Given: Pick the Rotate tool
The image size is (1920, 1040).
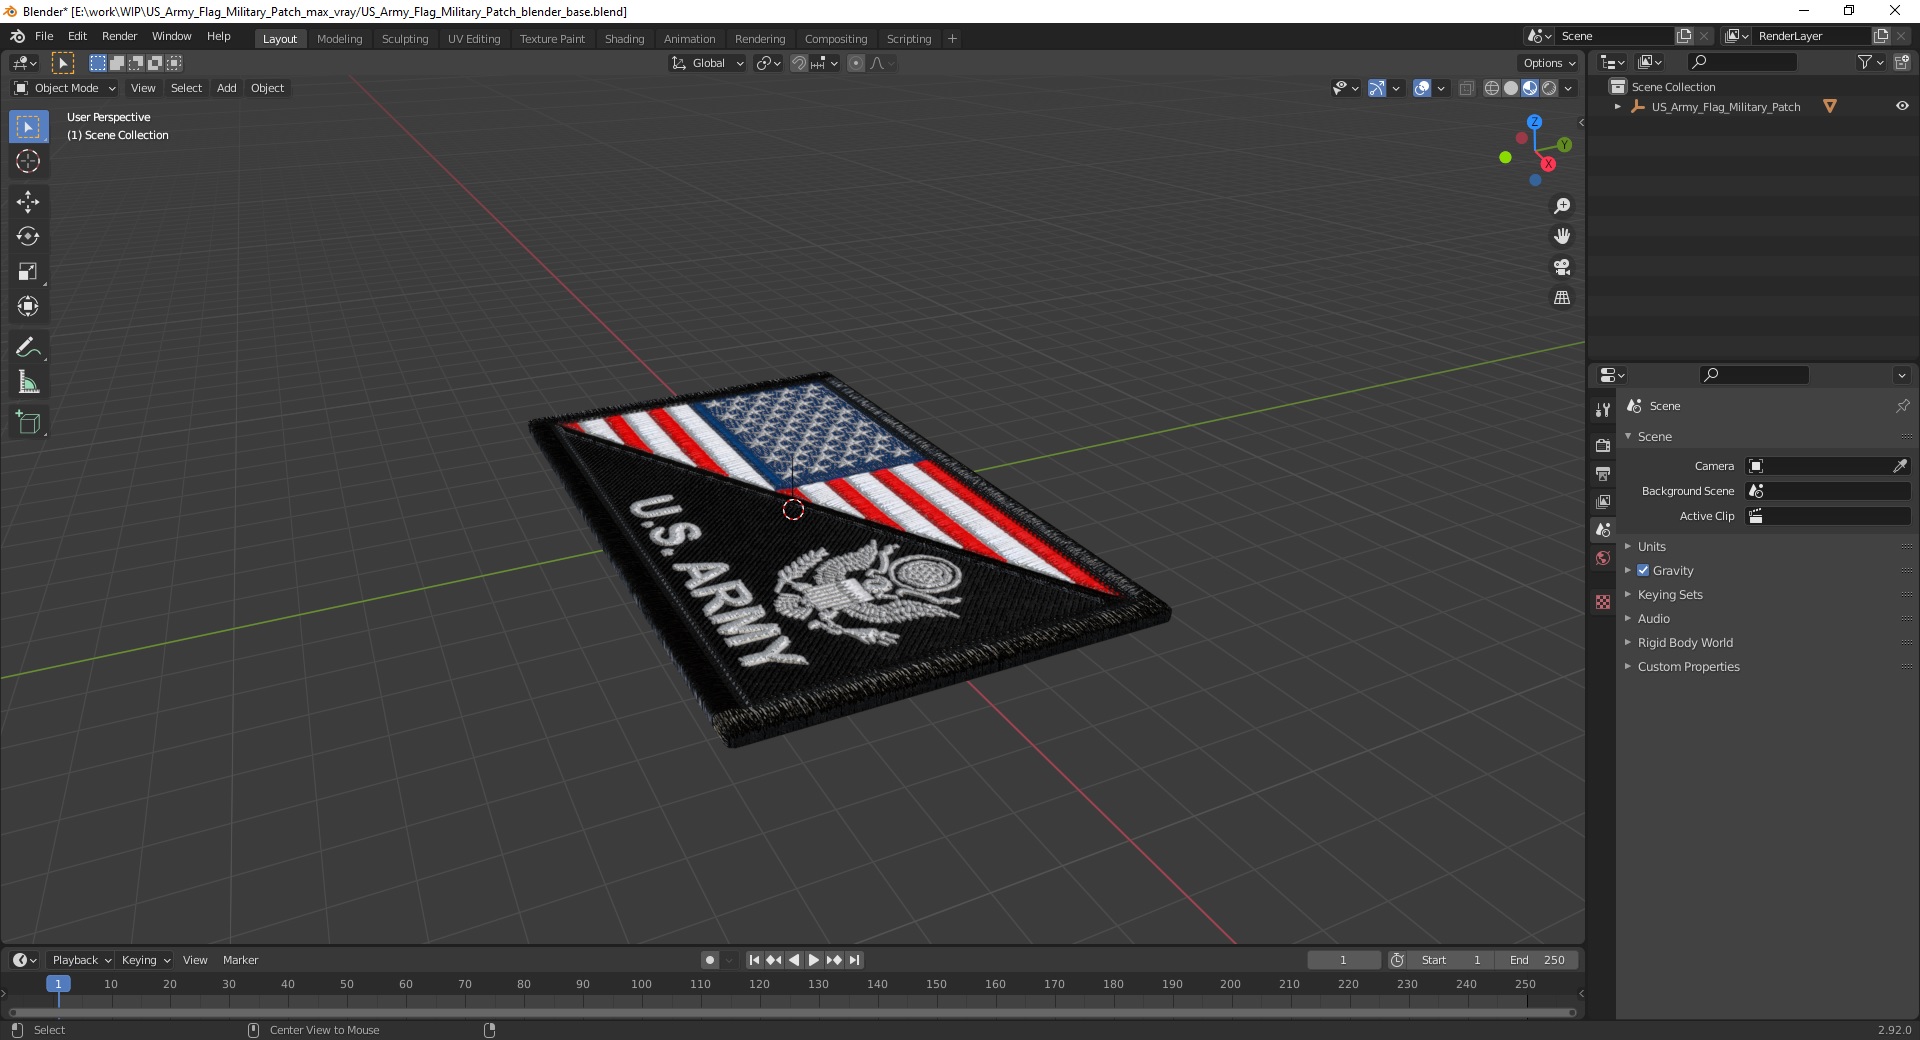Looking at the screenshot, I should pos(28,237).
